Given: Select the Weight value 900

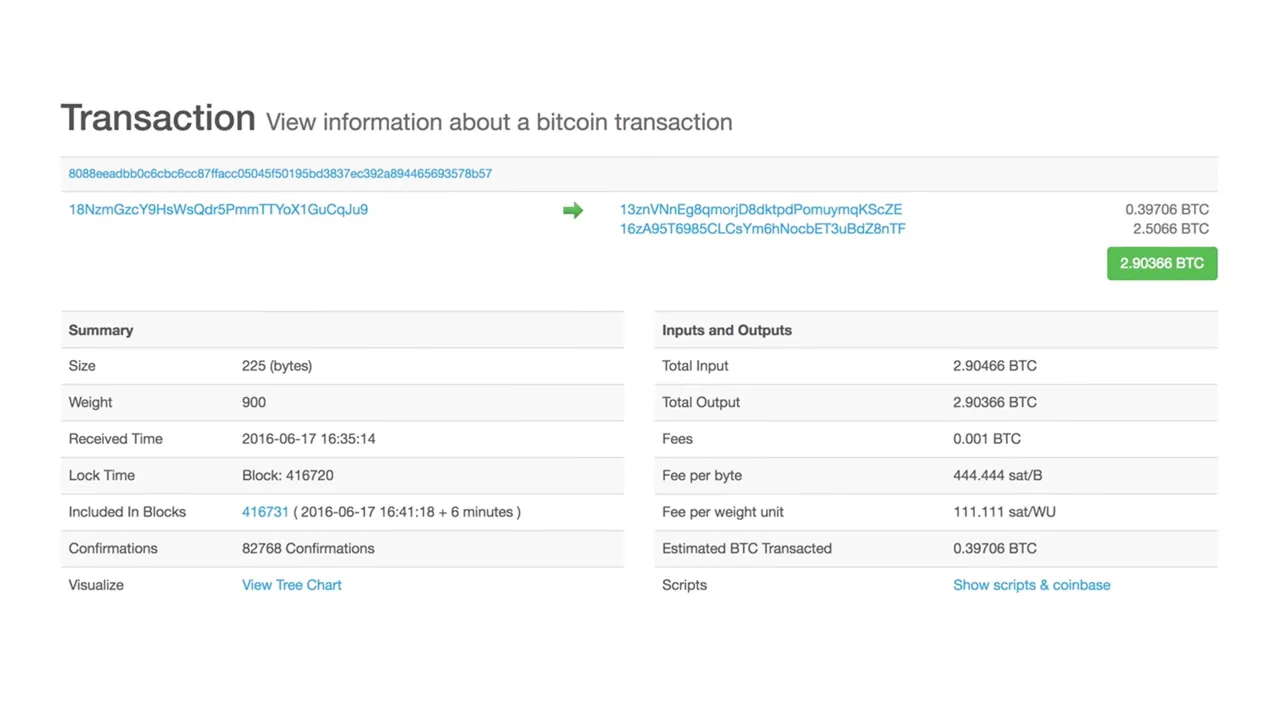Looking at the screenshot, I should point(254,402).
